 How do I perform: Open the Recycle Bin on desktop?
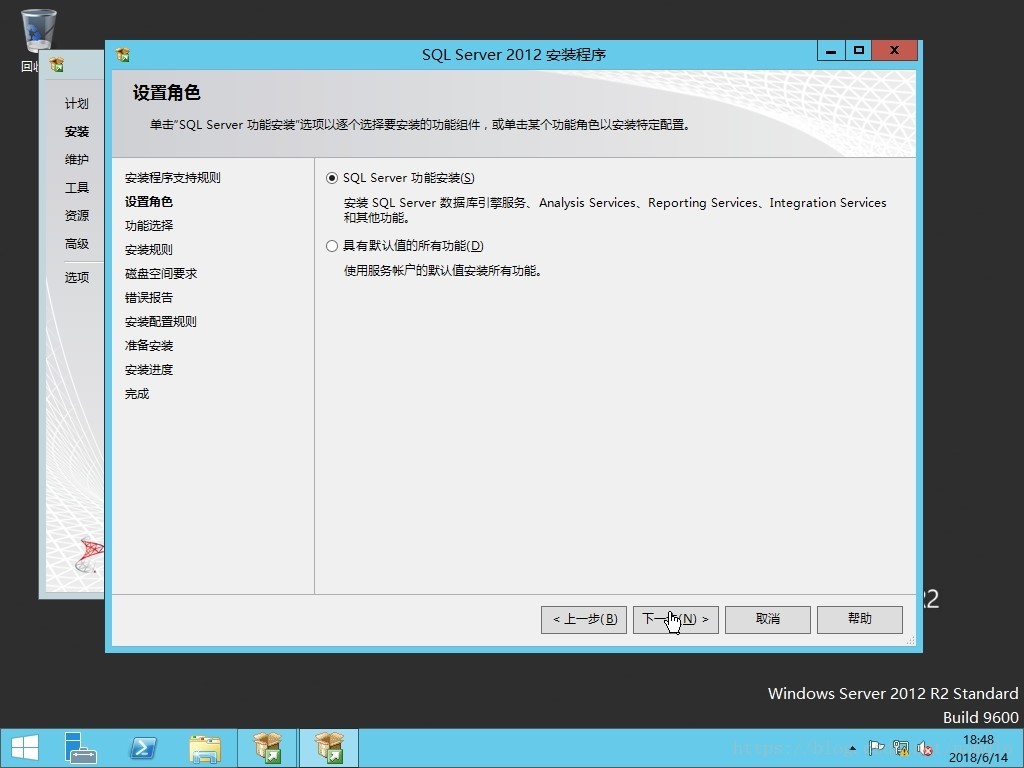(39, 31)
